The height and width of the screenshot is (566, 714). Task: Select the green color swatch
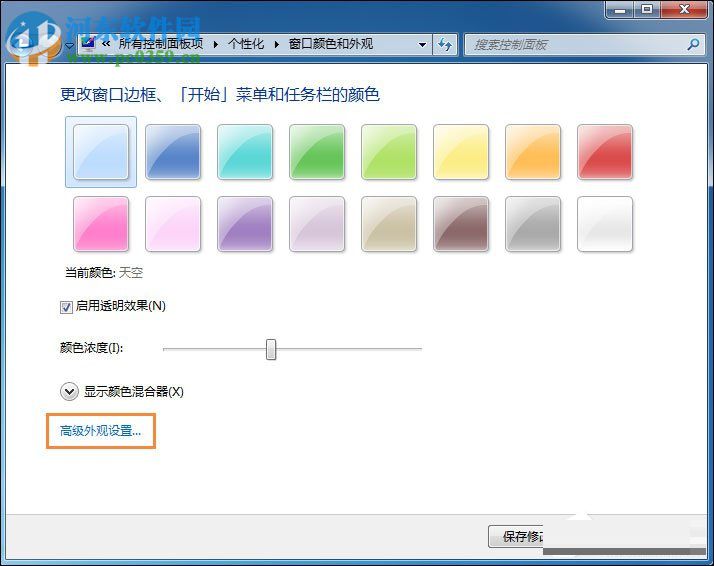click(317, 152)
